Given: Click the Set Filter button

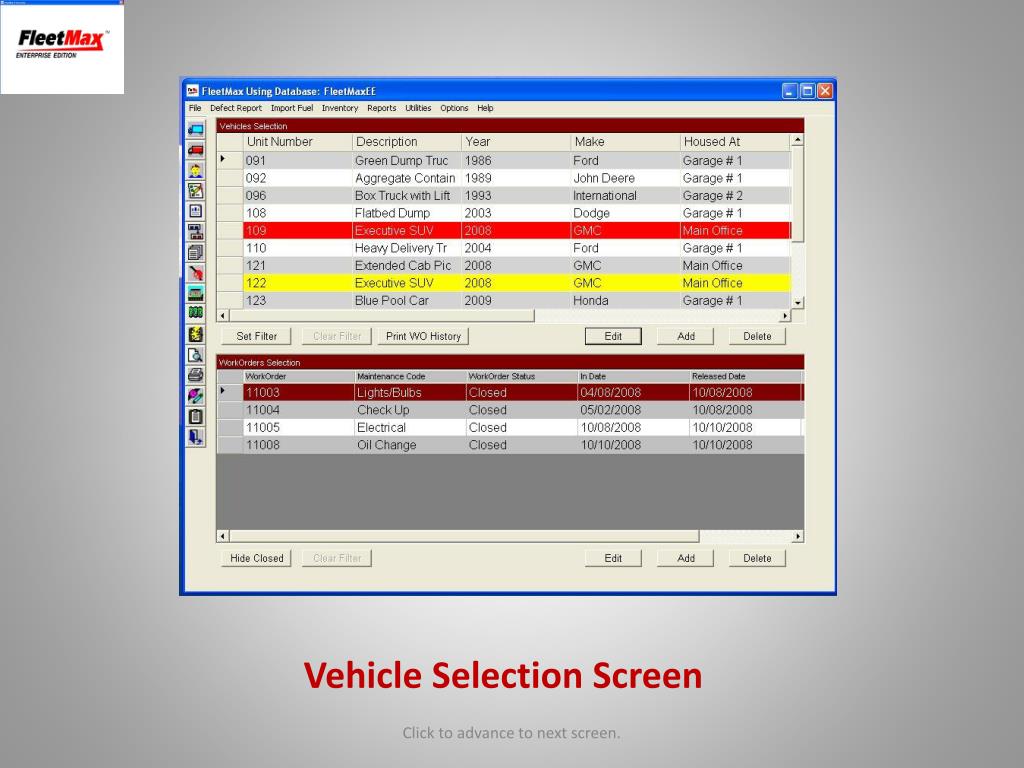Looking at the screenshot, I should [x=256, y=336].
